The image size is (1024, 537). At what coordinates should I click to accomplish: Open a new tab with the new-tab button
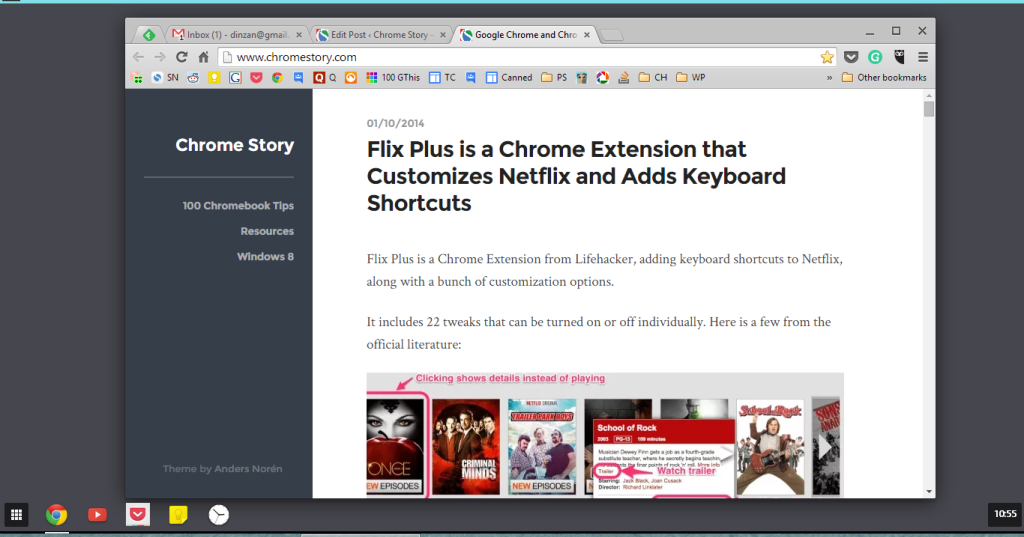611,35
